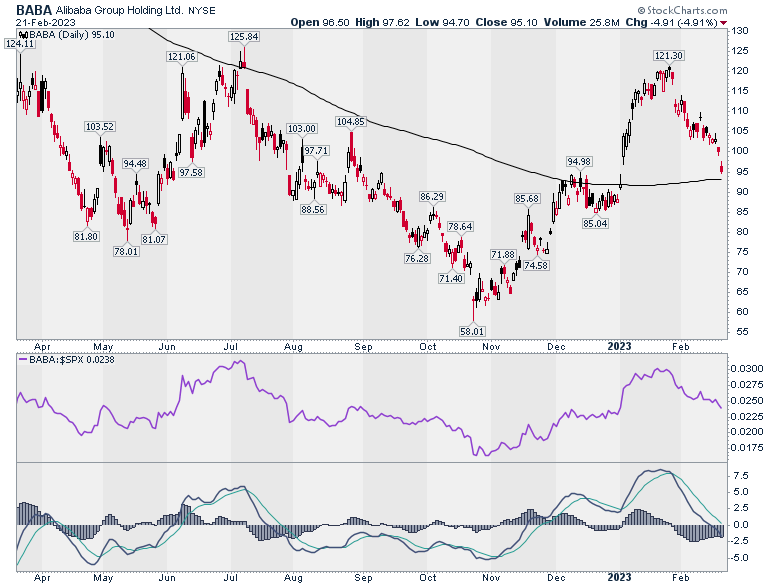This screenshot has height=586, width=780.
Task: Click the 7.5 value on the MACD scale
Action: click(740, 476)
